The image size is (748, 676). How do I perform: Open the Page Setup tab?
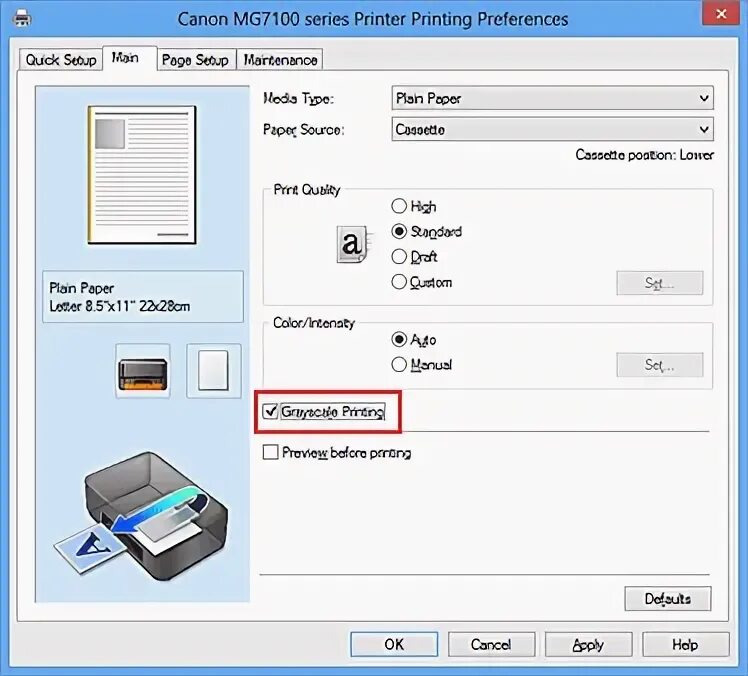(195, 60)
